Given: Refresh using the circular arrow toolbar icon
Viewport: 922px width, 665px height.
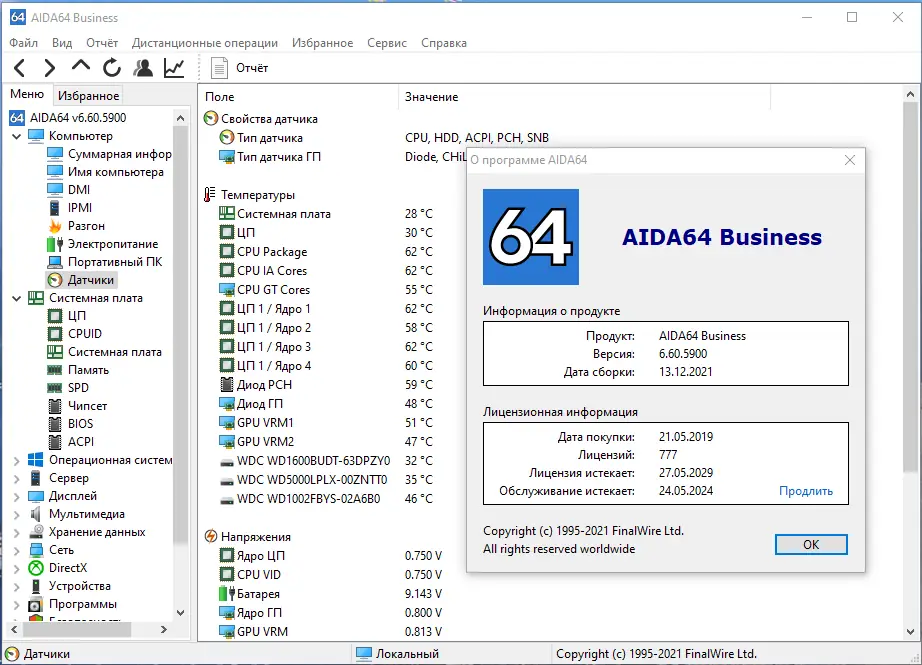Looking at the screenshot, I should click(112, 68).
